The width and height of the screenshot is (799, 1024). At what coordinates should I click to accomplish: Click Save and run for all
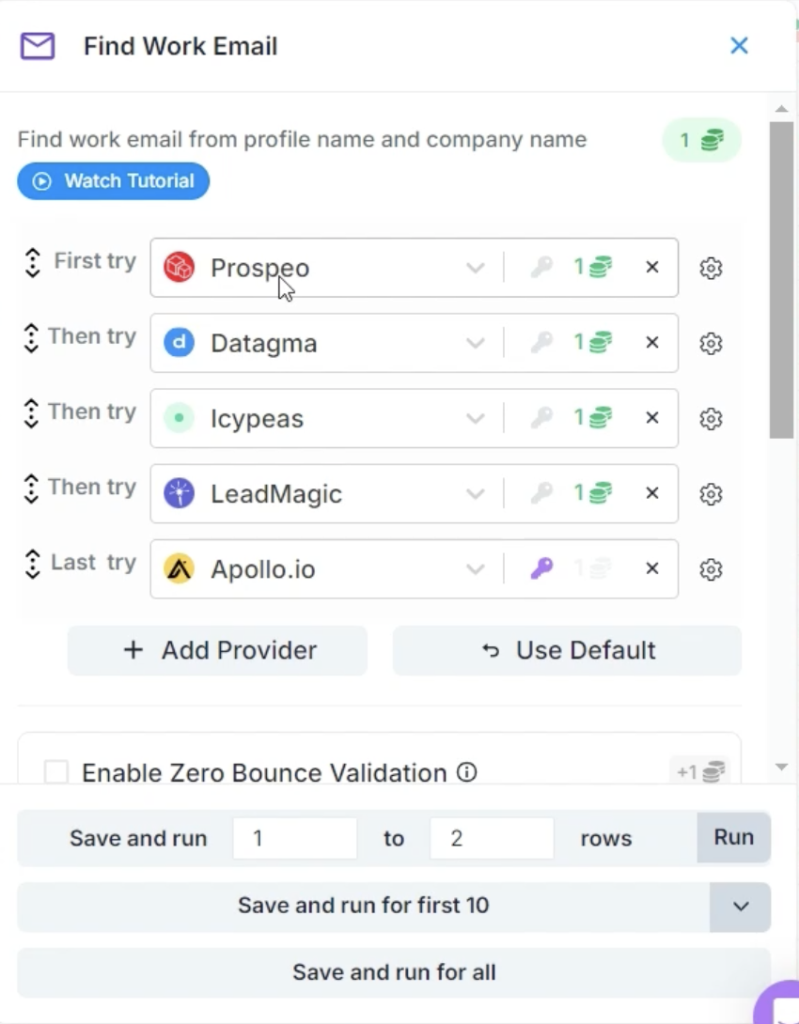(x=394, y=972)
